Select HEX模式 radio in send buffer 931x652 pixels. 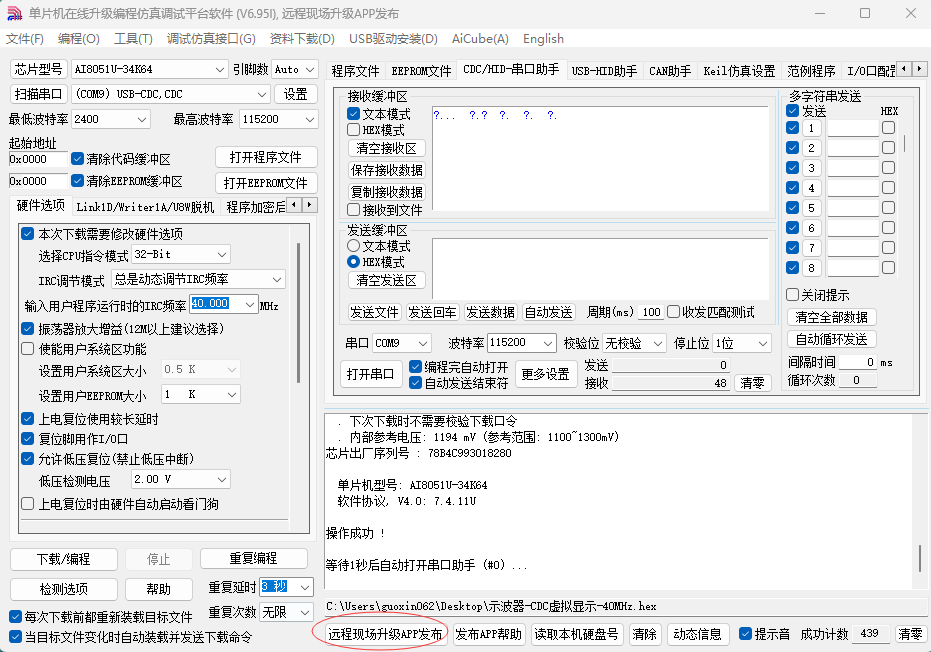(353, 261)
